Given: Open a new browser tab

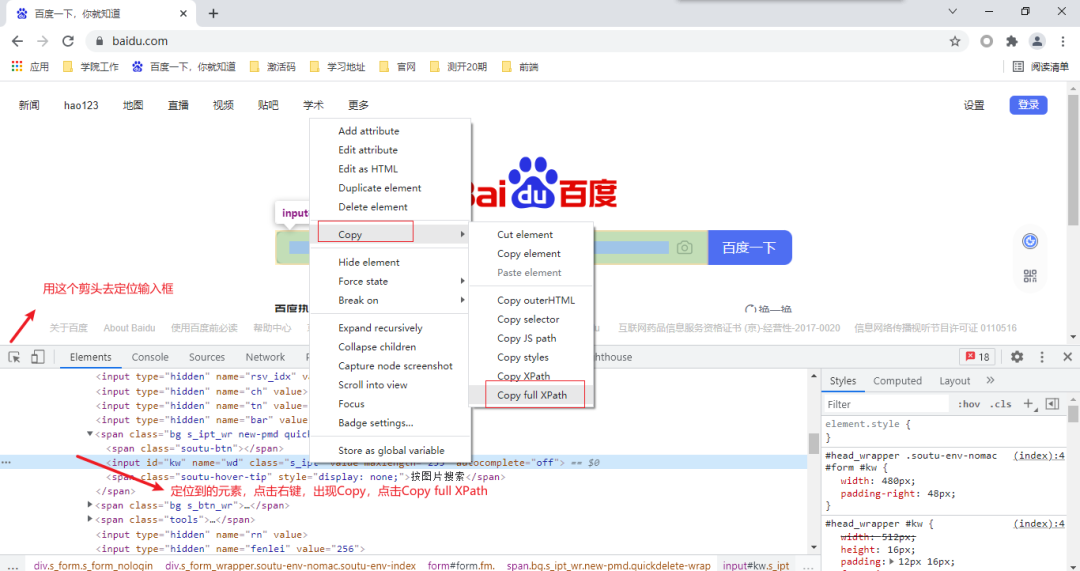Looking at the screenshot, I should tap(214, 13).
